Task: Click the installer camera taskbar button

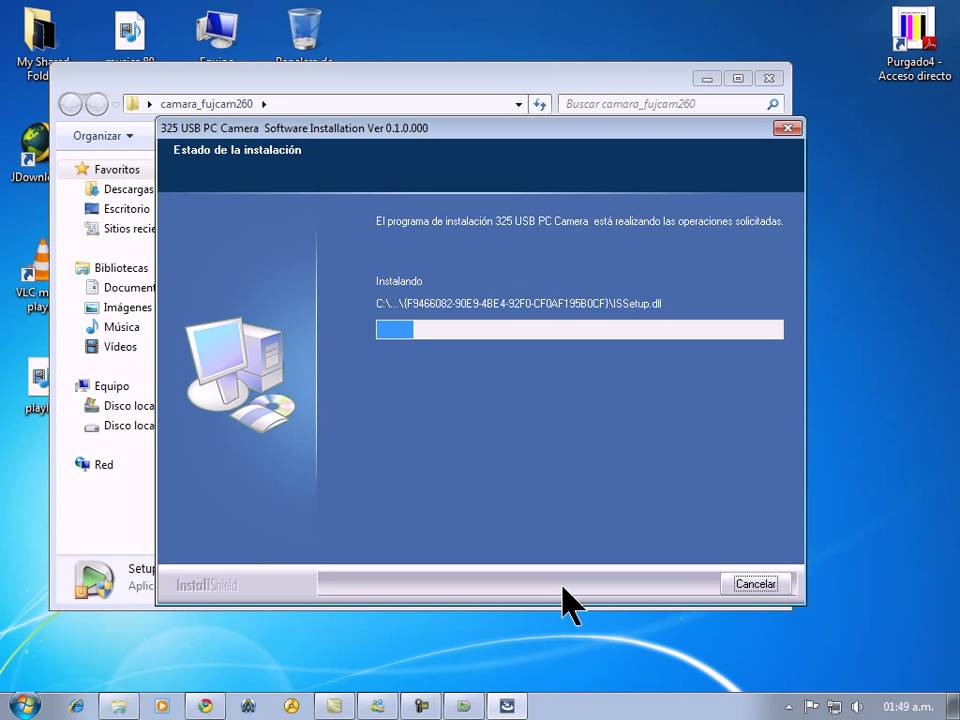Action: pyautogui.click(x=507, y=707)
